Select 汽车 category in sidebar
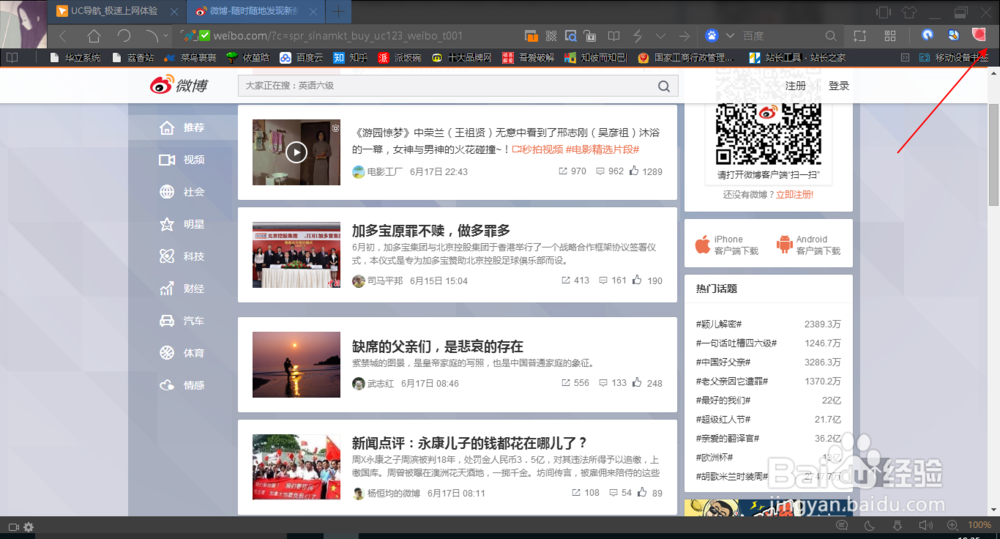The height and width of the screenshot is (539, 1000). [182, 321]
